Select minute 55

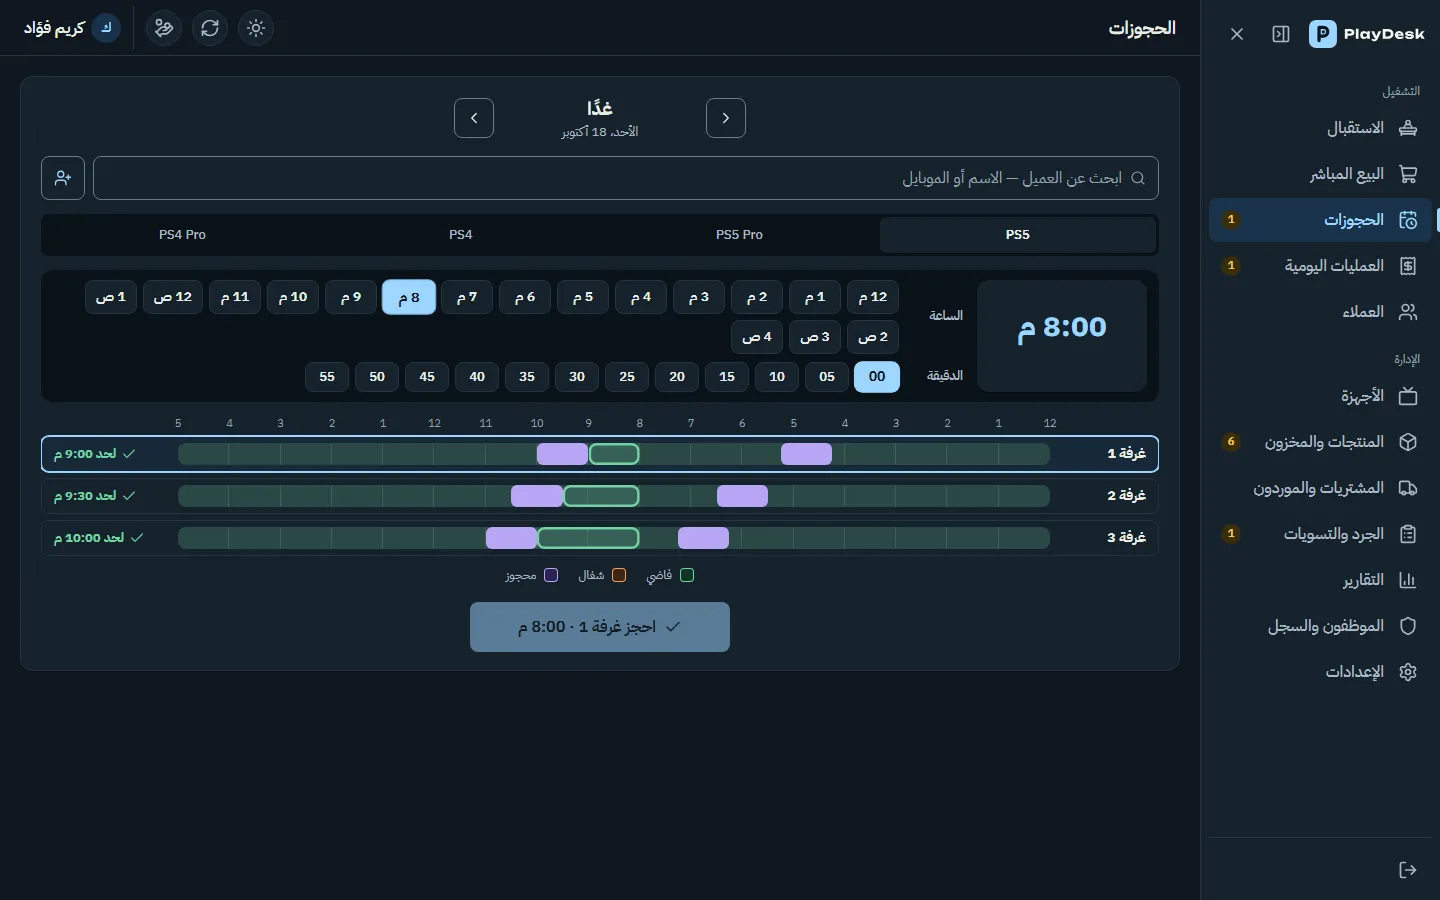(x=327, y=377)
